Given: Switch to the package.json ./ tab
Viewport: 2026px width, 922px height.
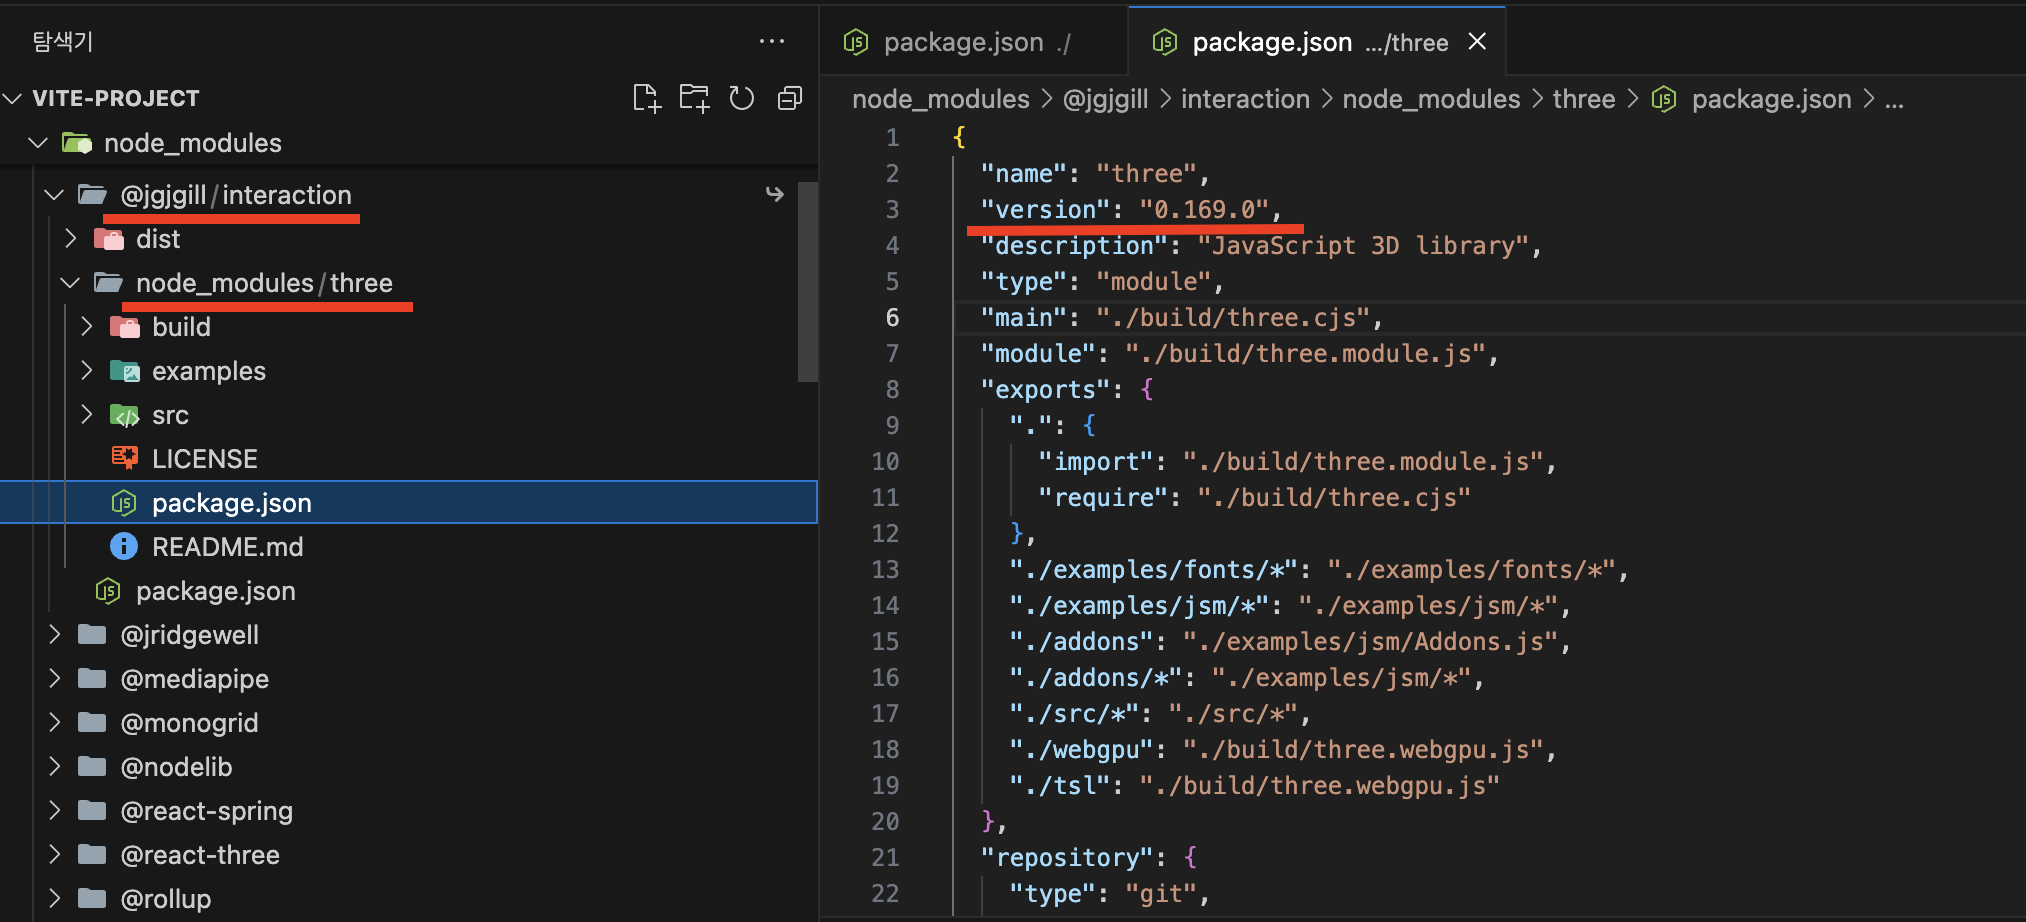Looking at the screenshot, I should point(974,42).
